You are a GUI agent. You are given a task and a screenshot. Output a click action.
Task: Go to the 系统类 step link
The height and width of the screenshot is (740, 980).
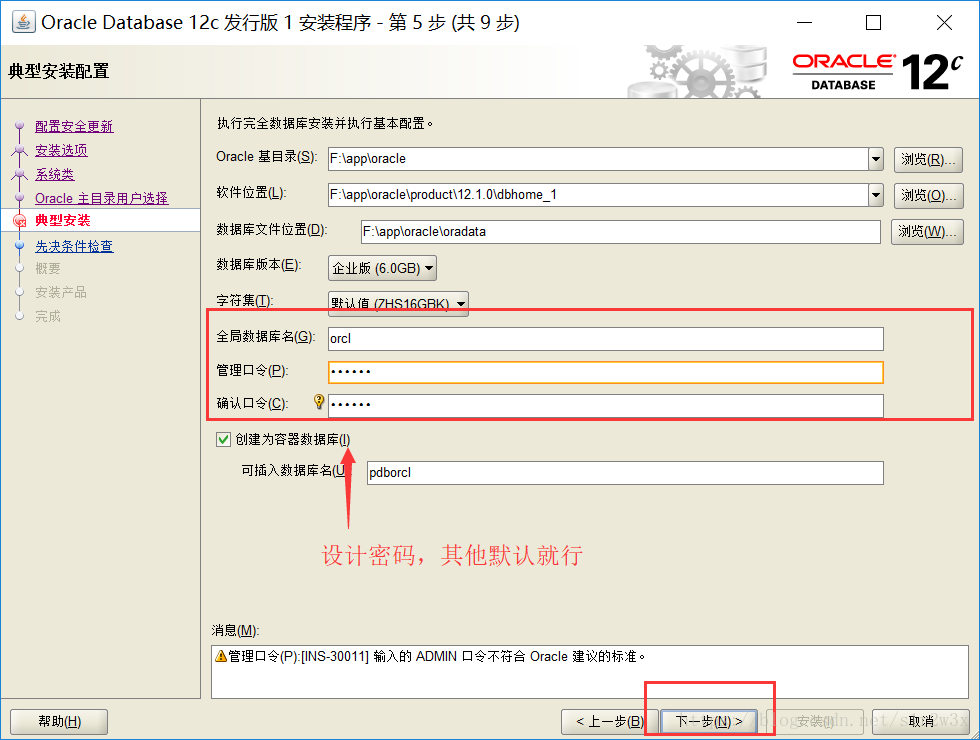pos(54,174)
